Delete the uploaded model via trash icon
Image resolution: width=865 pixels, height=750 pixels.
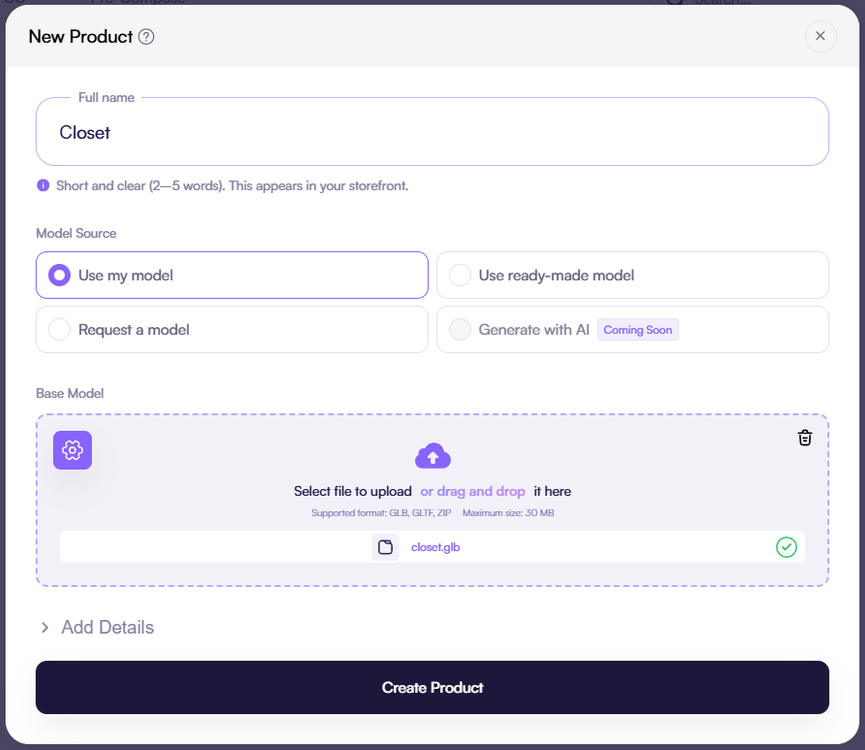click(x=805, y=437)
